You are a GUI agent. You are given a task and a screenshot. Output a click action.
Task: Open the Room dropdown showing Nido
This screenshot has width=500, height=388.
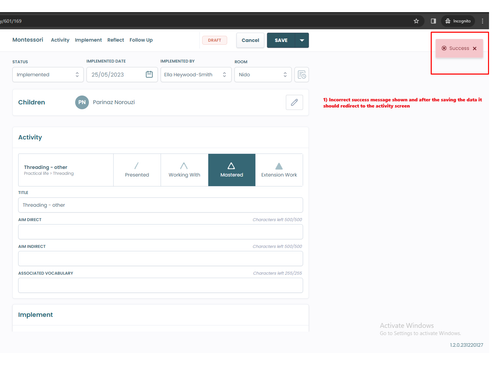(x=263, y=75)
